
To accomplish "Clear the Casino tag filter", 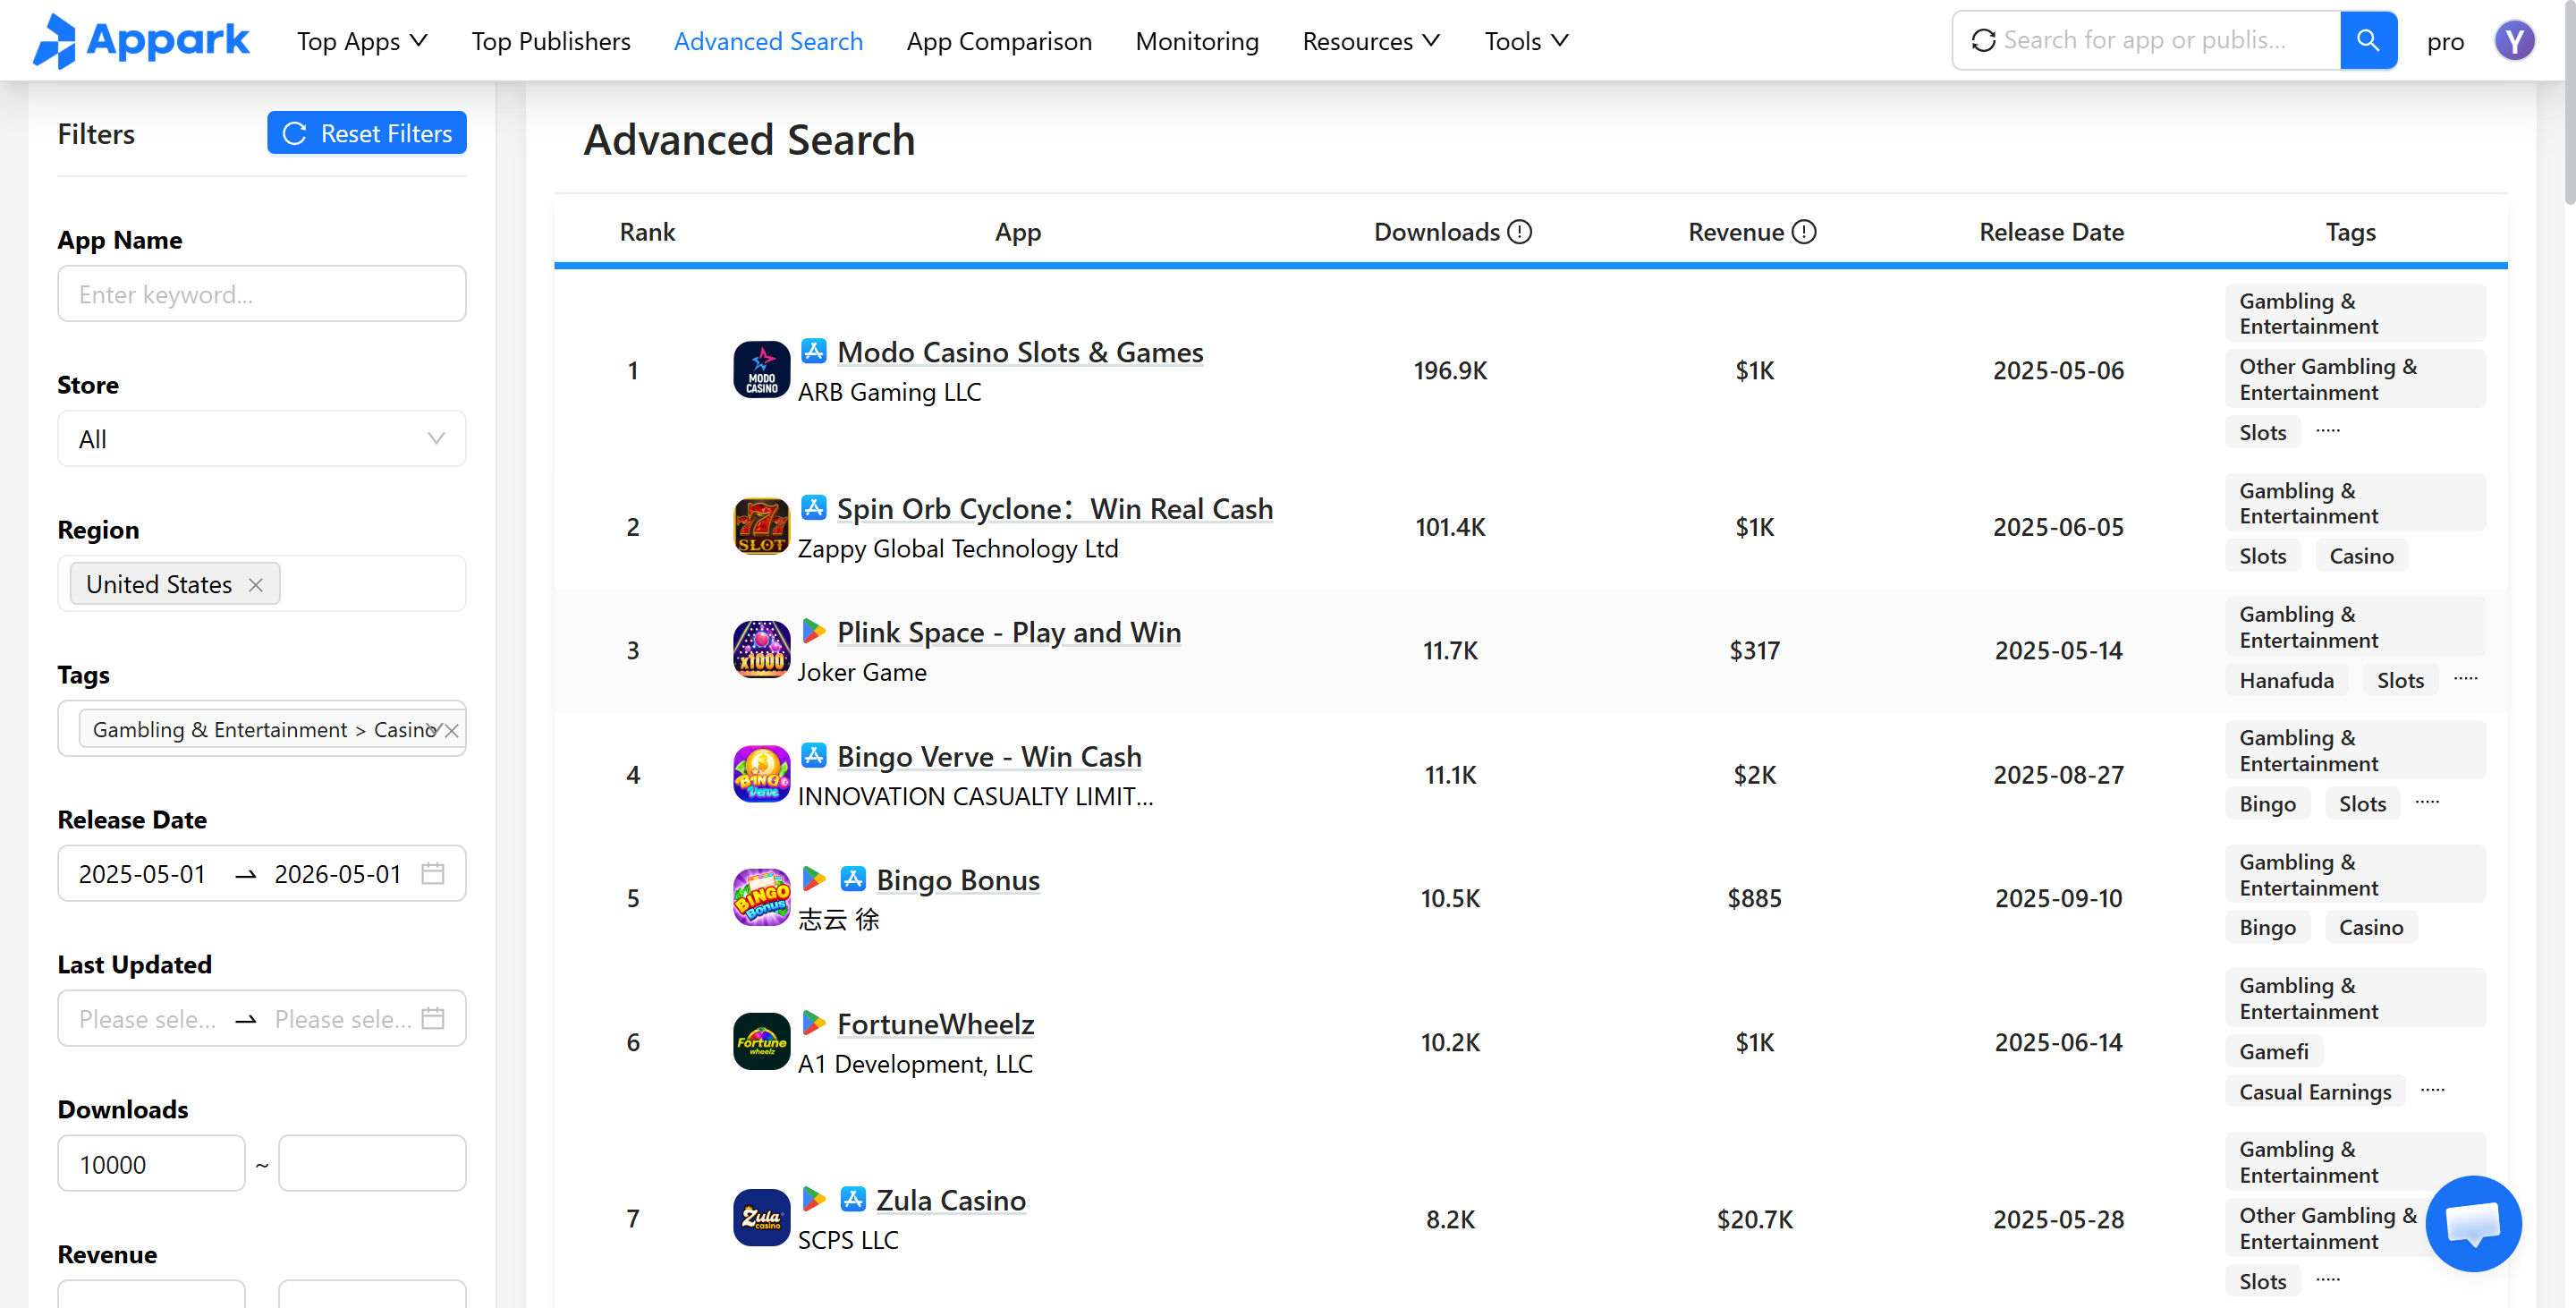I will click(452, 730).
